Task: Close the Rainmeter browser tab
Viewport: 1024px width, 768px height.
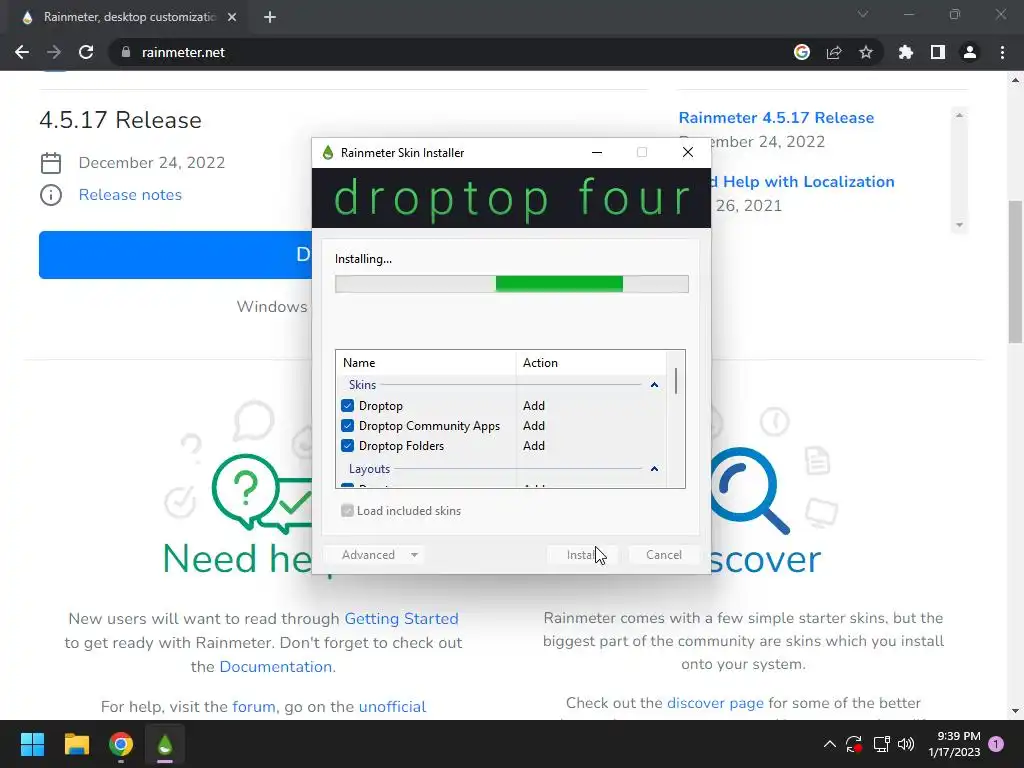Action: coord(232,17)
